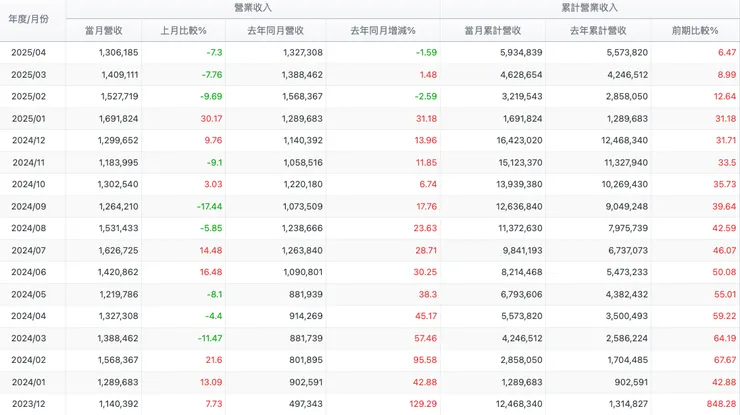Image resolution: width=740 pixels, height=415 pixels.
Task: Select the 2024/02 row label
Action: point(29,360)
